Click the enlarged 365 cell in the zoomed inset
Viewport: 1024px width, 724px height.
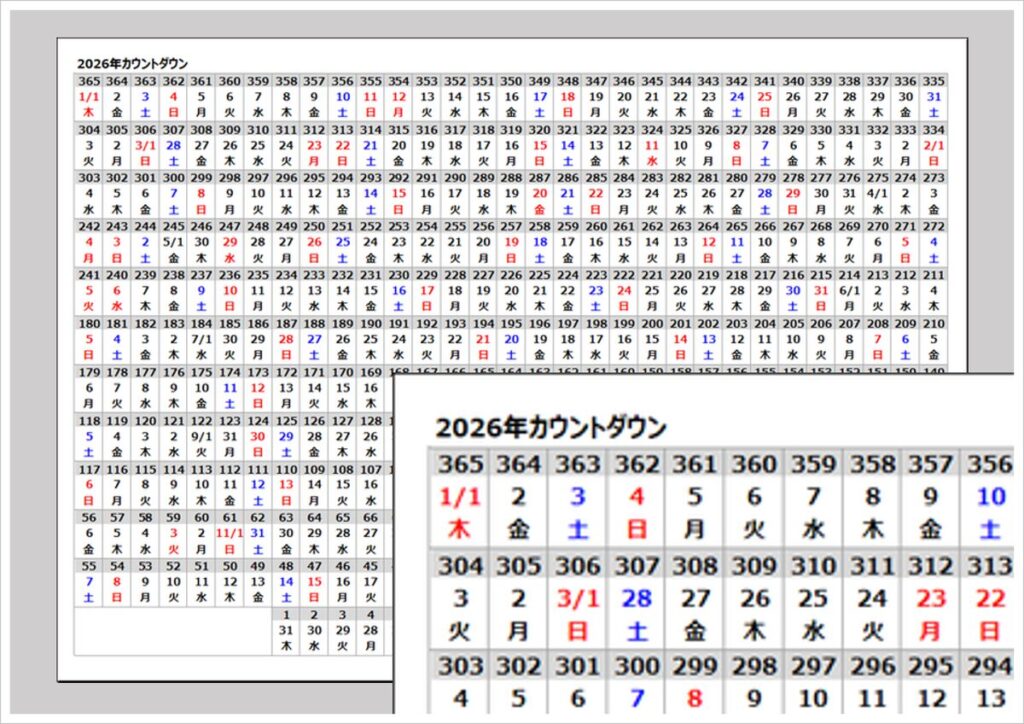pos(460,464)
